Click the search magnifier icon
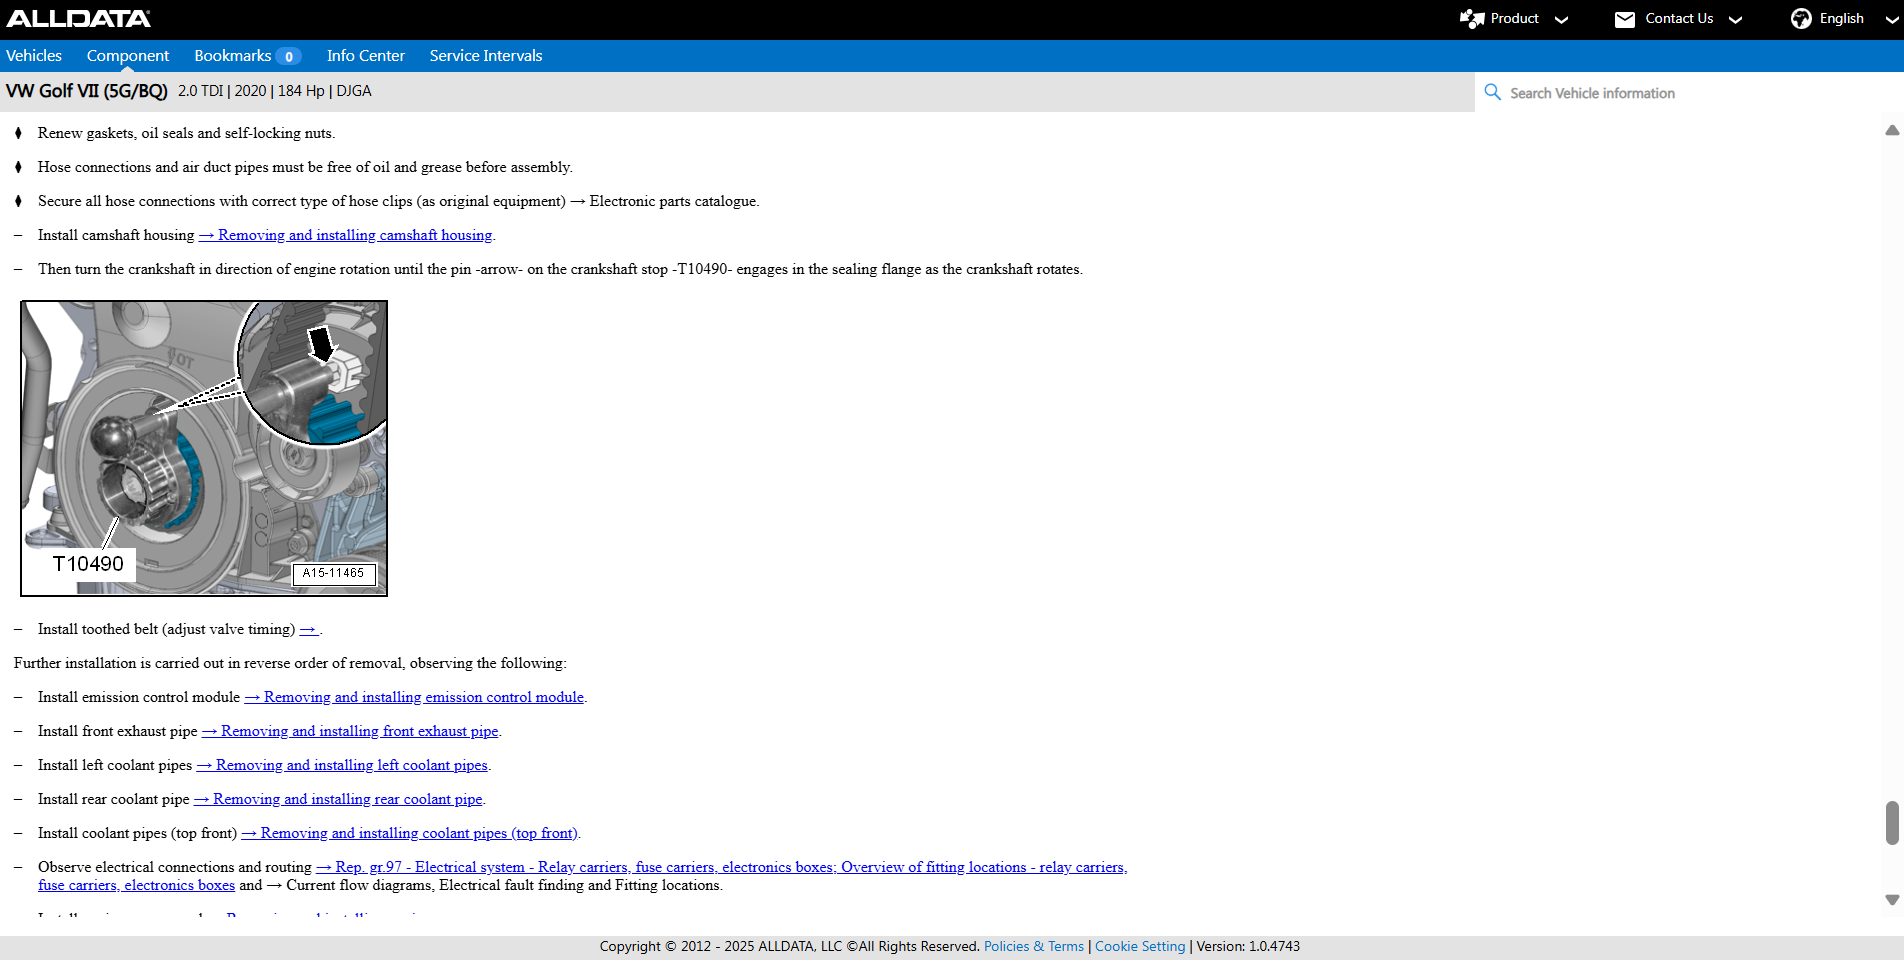The image size is (1904, 960). click(1492, 92)
